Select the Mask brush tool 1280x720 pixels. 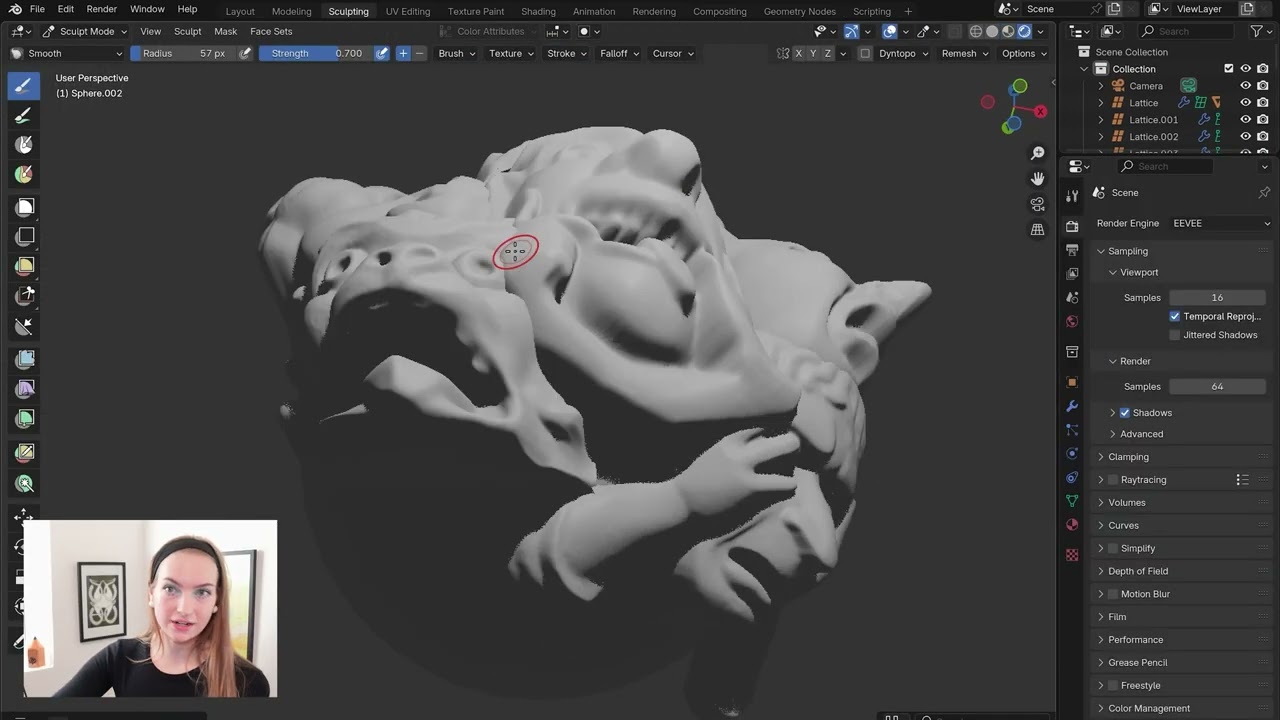24,145
